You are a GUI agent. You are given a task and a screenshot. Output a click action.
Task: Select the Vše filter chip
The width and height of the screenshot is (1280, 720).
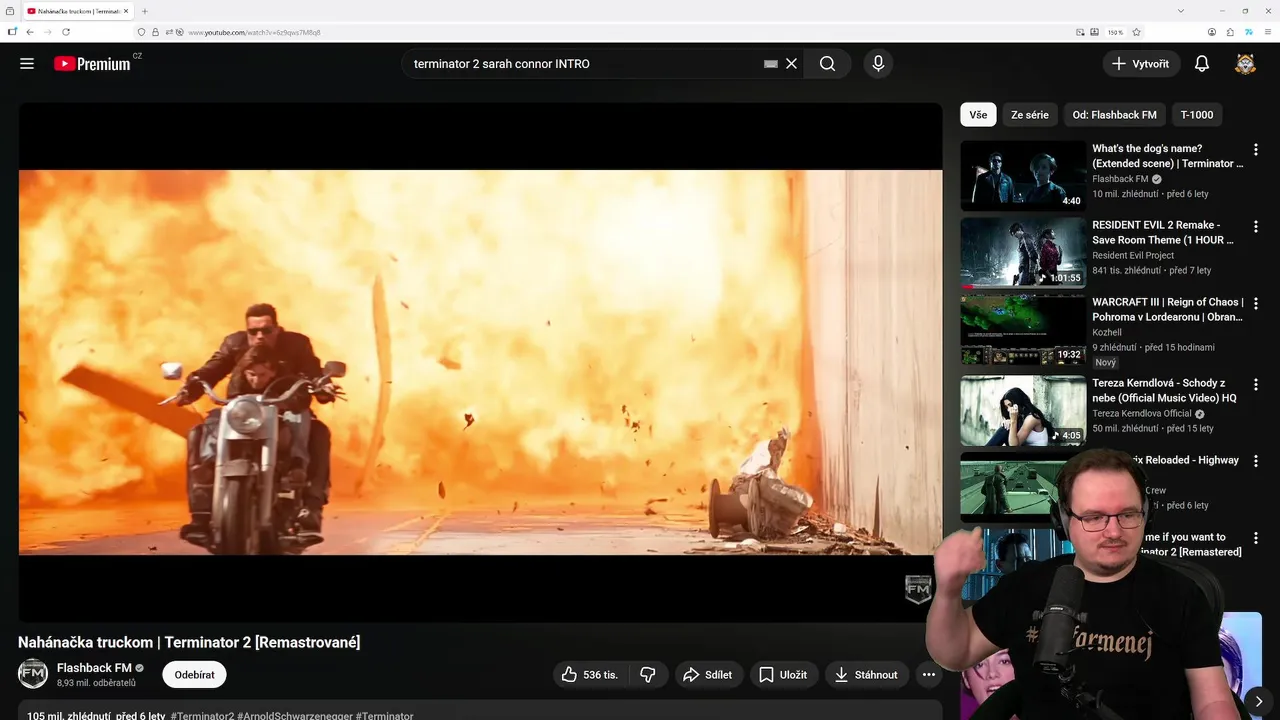[978, 115]
